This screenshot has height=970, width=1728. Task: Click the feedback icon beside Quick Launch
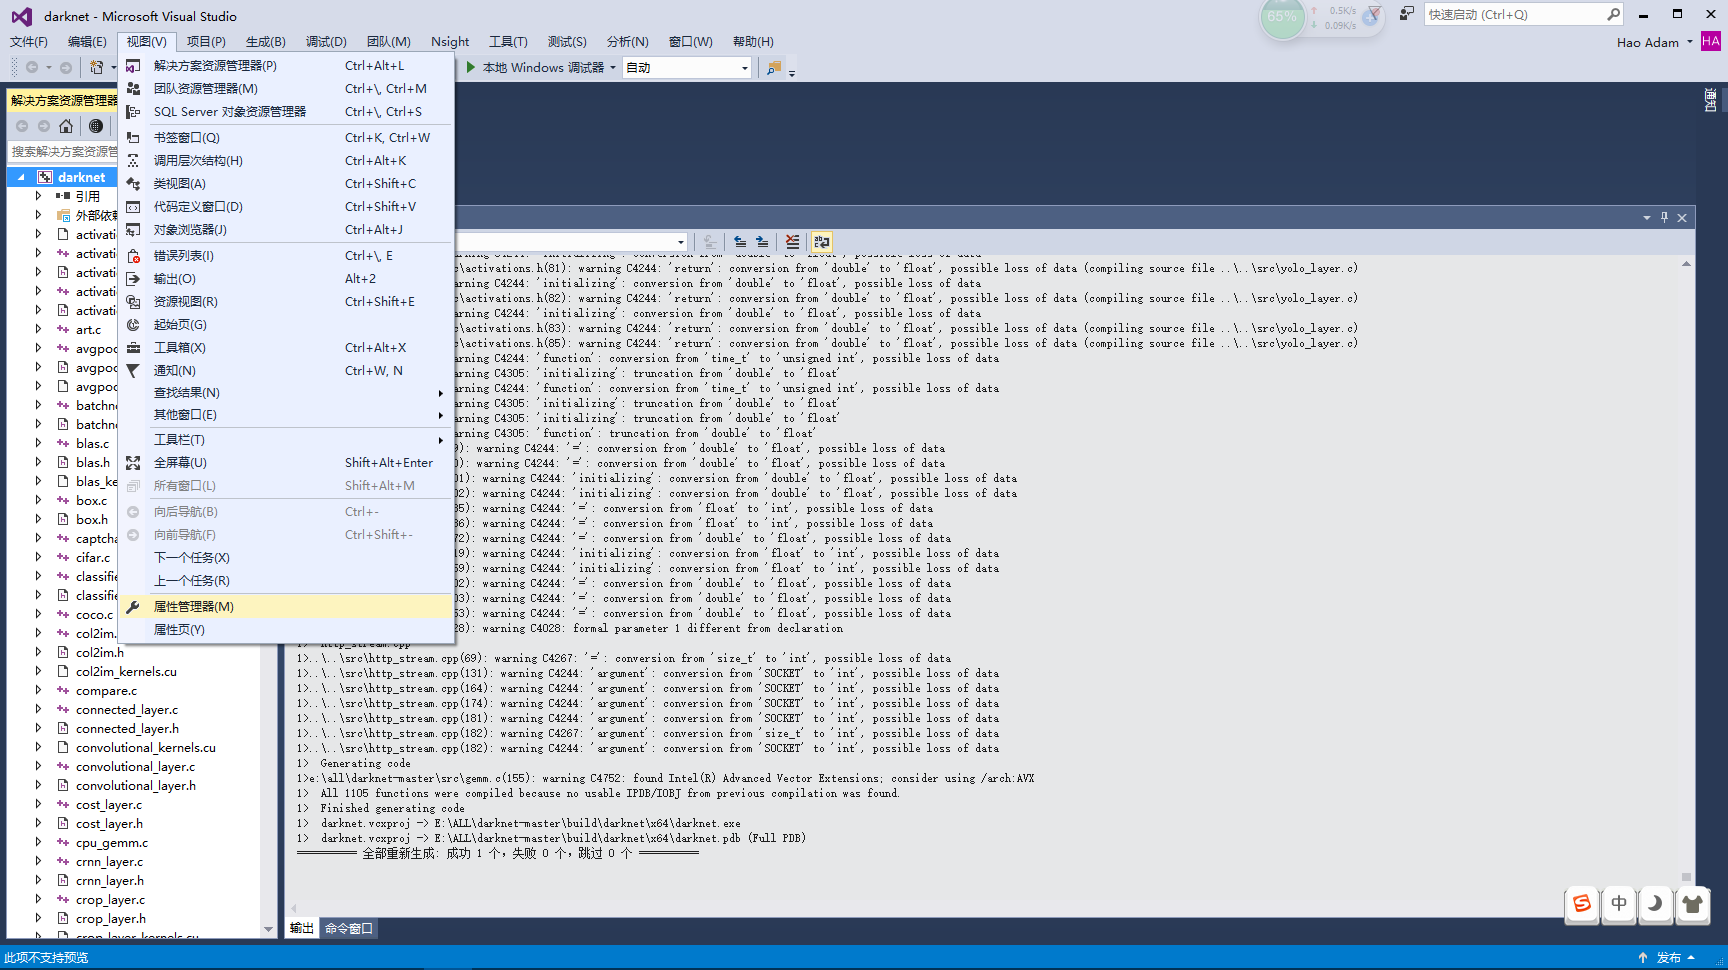pos(1406,14)
